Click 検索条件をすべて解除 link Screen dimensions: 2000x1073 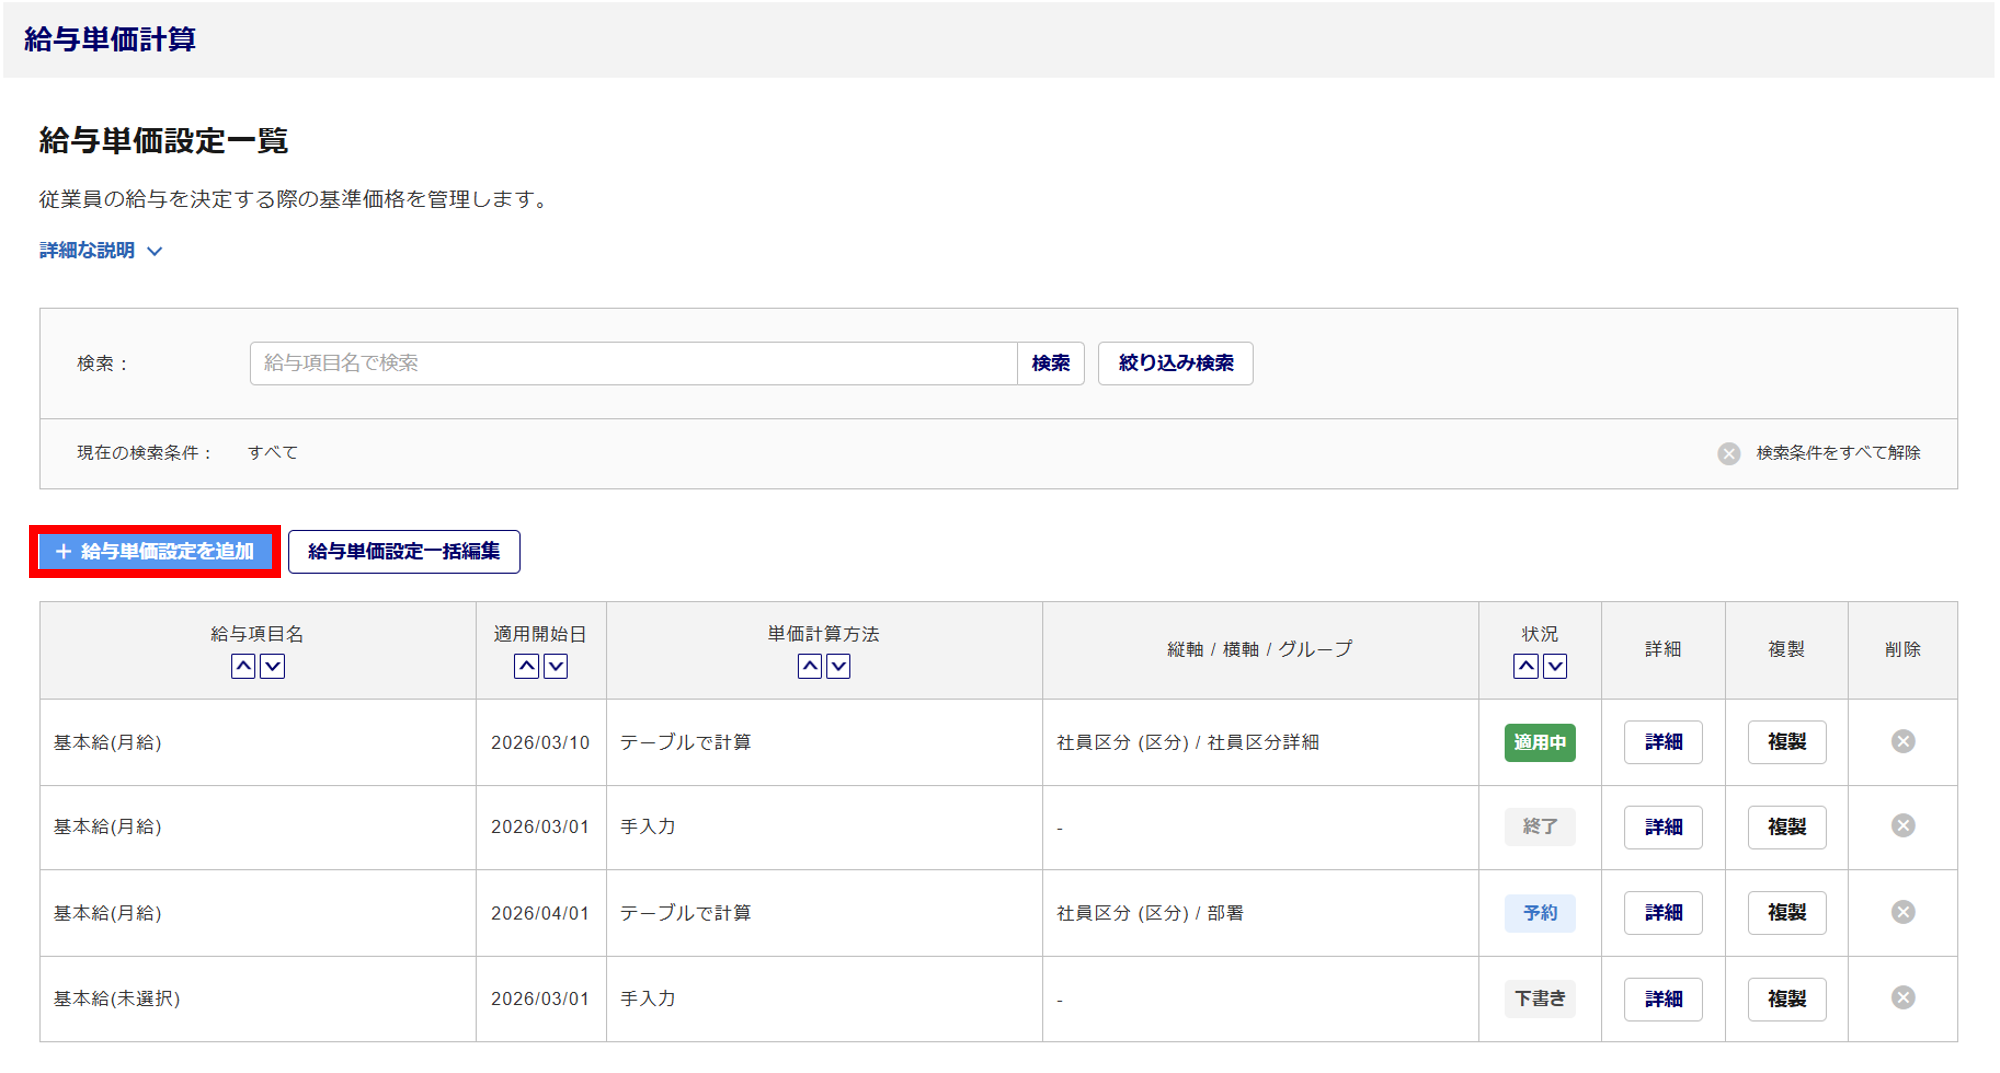coord(1837,453)
